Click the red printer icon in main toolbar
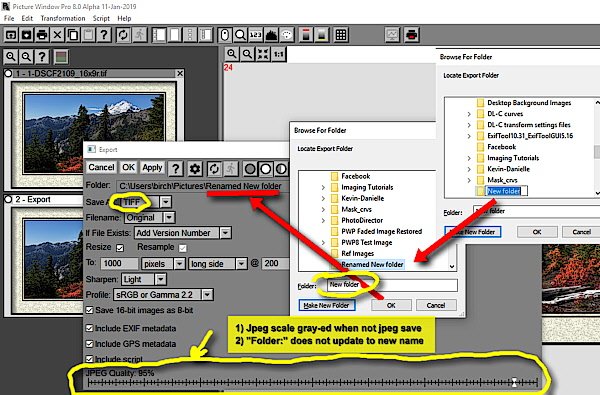The height and width of the screenshot is (395, 600). pos(412,35)
